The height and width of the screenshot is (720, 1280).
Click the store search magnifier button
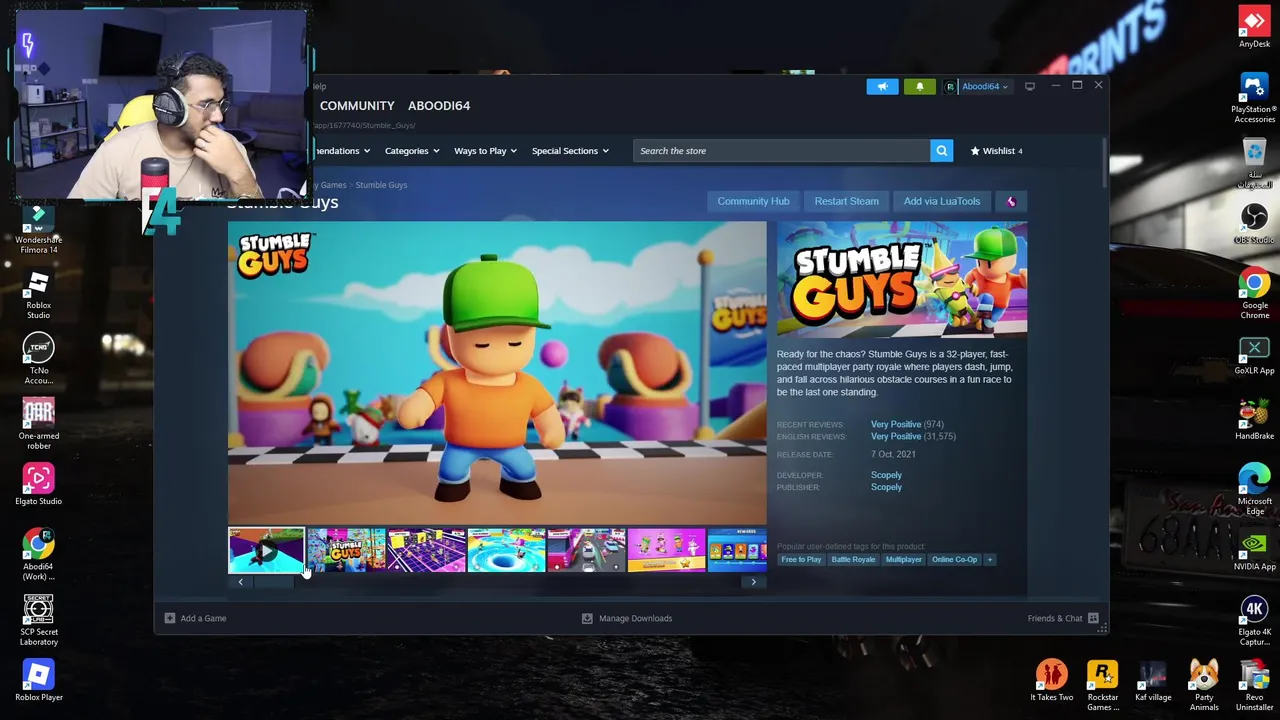pyautogui.click(x=941, y=151)
